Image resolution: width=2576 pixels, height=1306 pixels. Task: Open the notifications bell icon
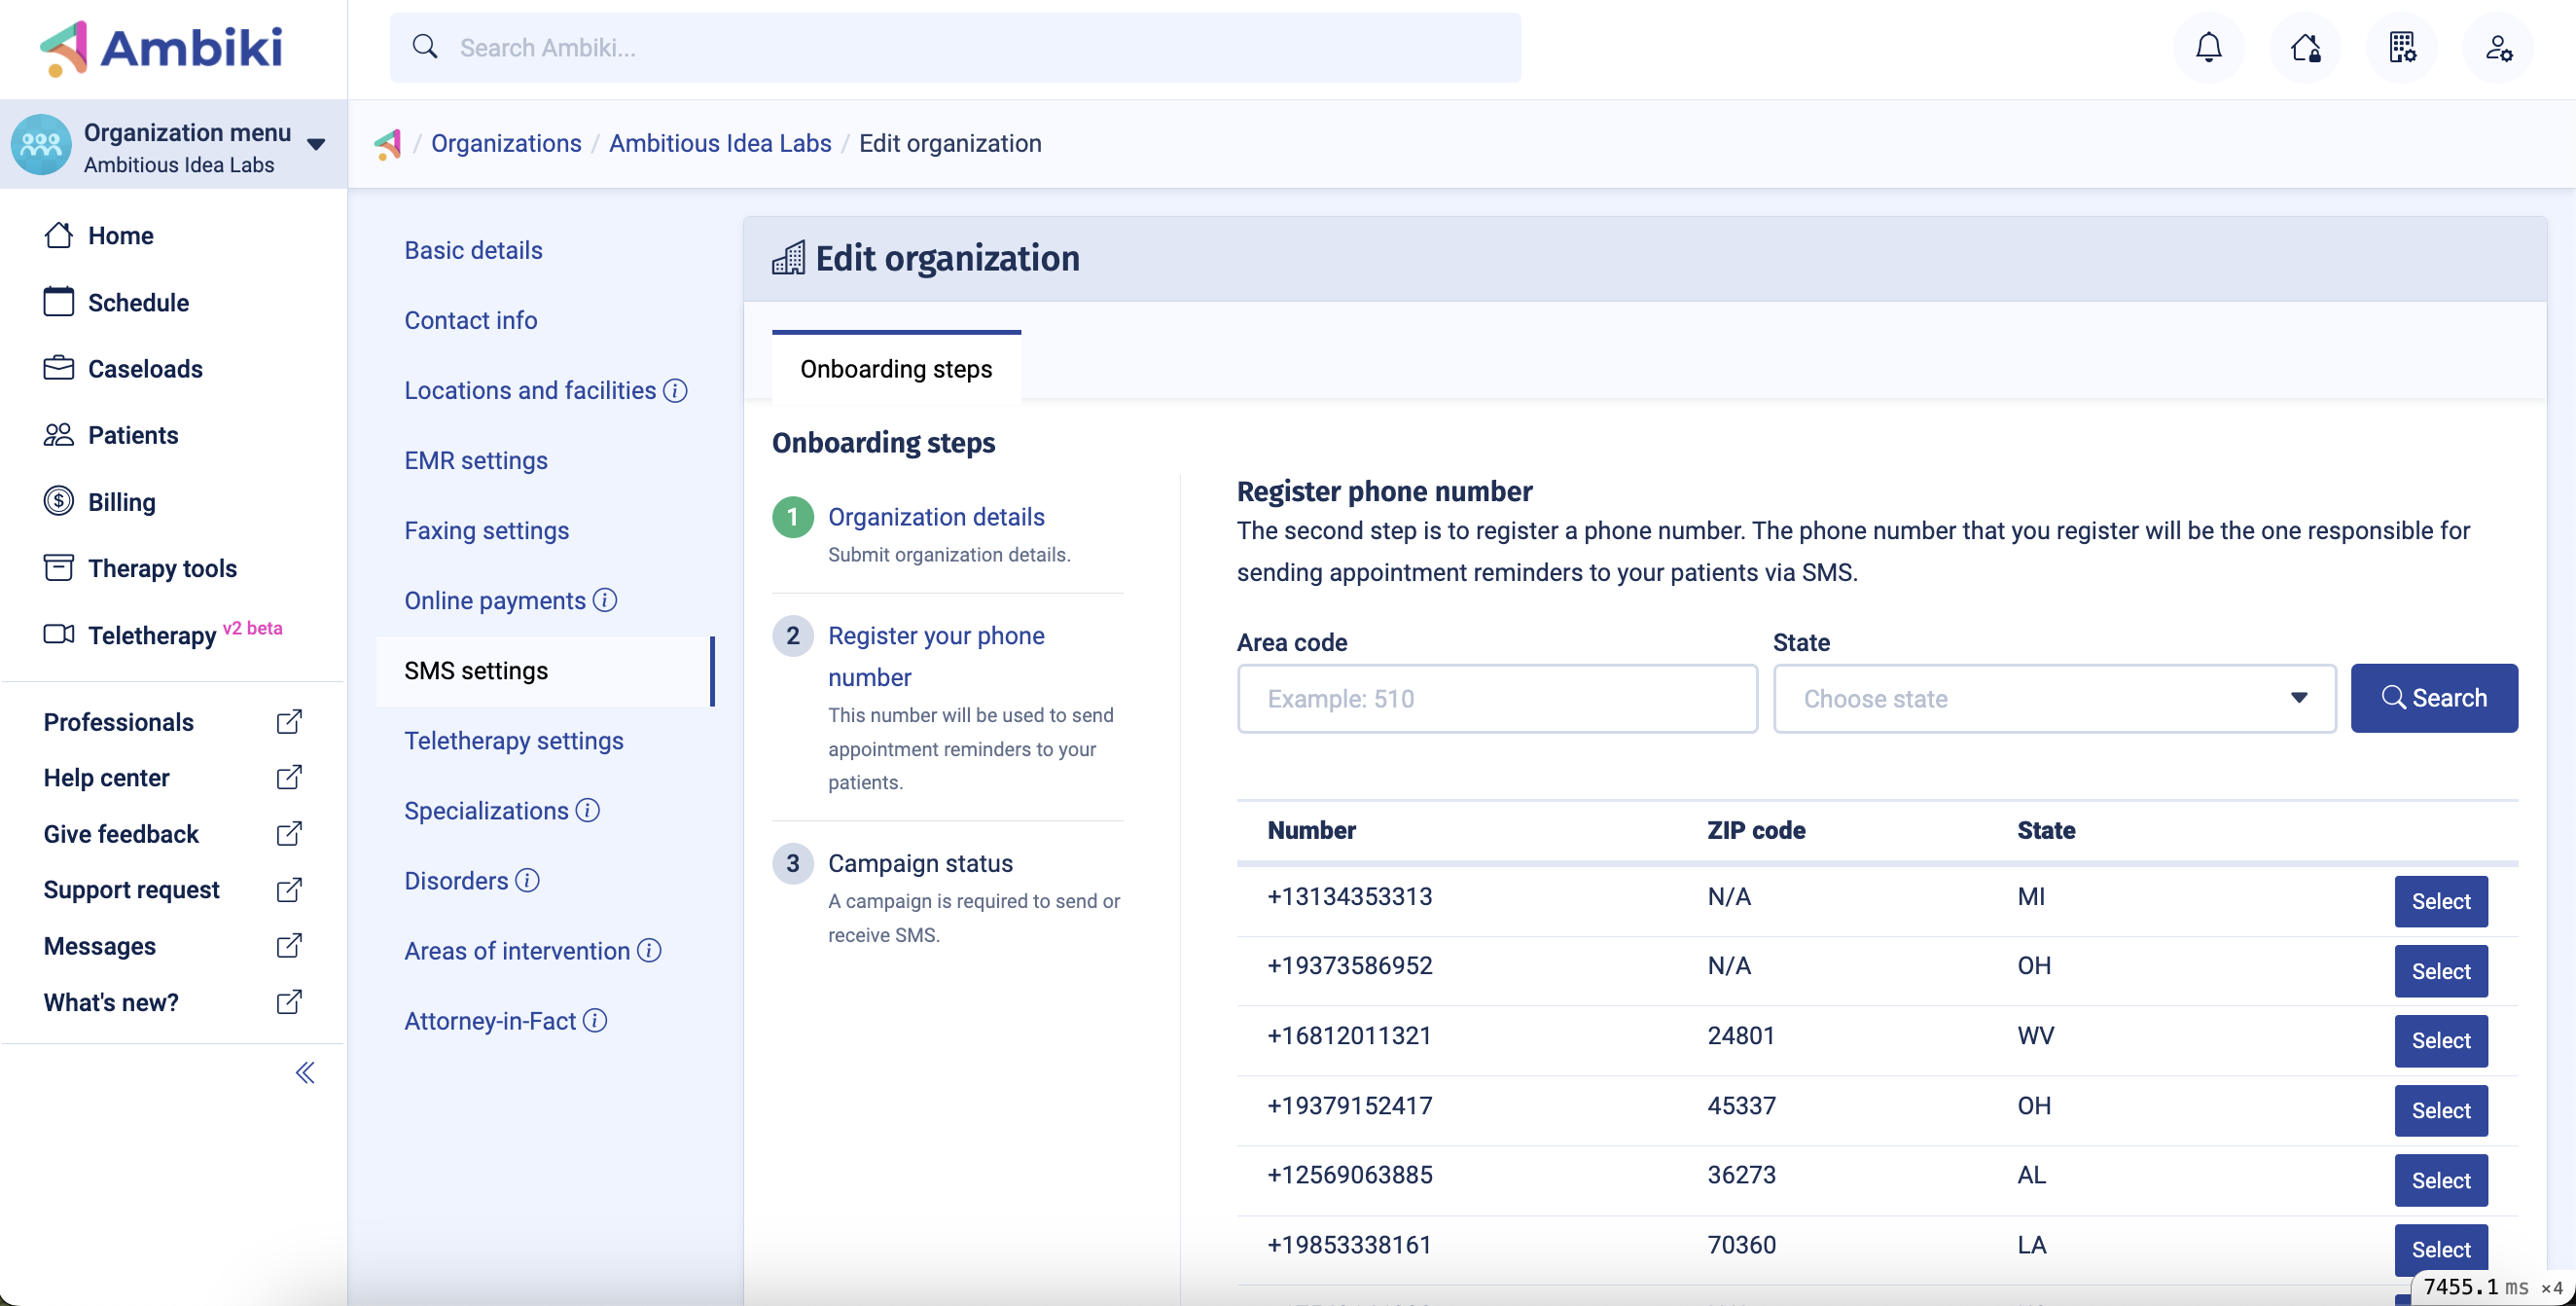tap(2208, 47)
